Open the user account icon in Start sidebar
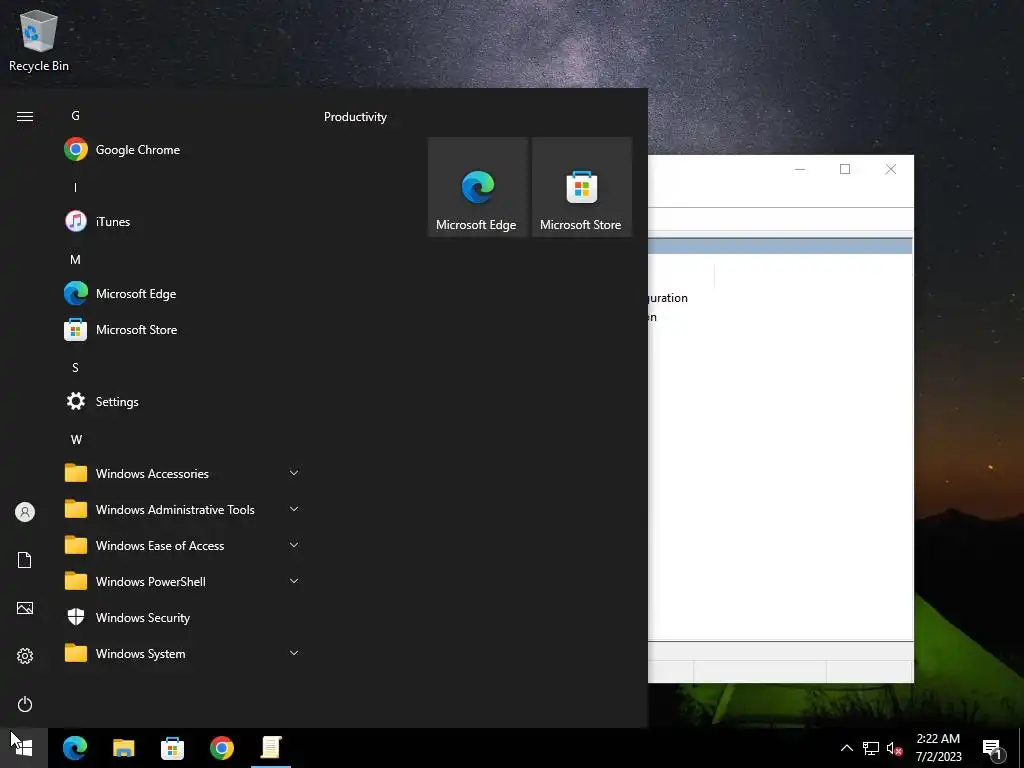Screen dimensions: 1024x768 [25, 512]
